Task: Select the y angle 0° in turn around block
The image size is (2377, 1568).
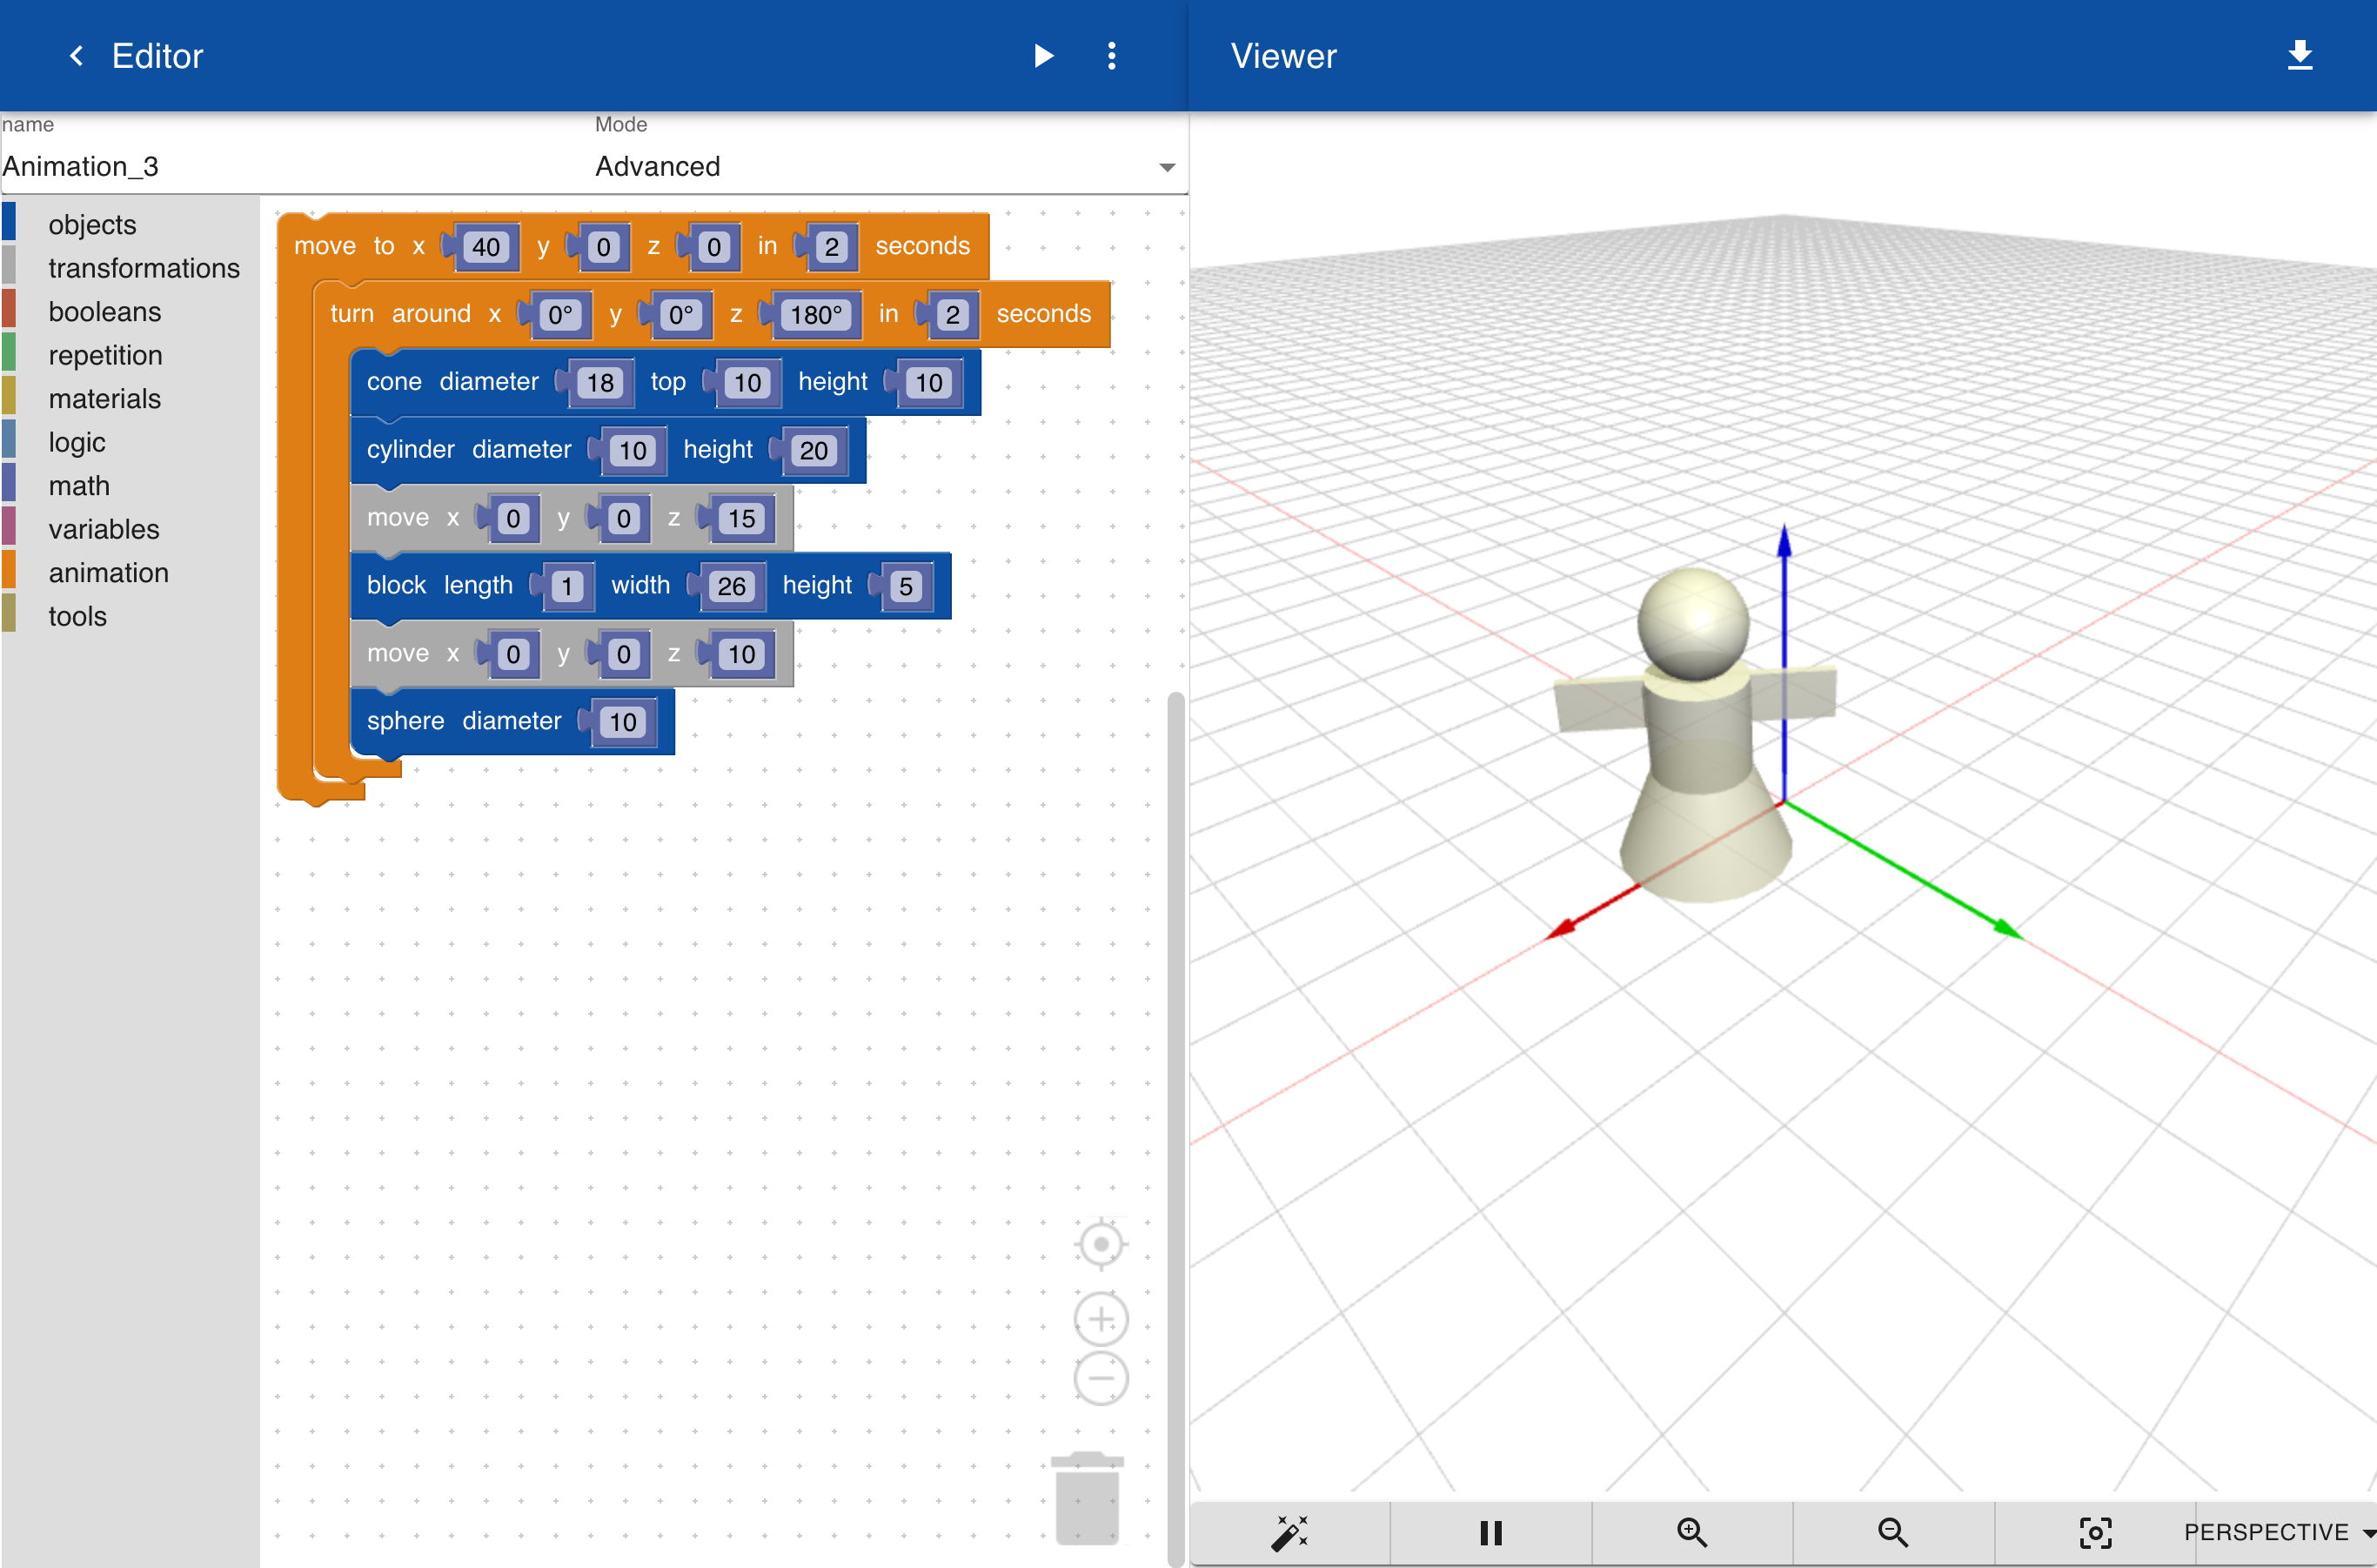Action: click(681, 315)
